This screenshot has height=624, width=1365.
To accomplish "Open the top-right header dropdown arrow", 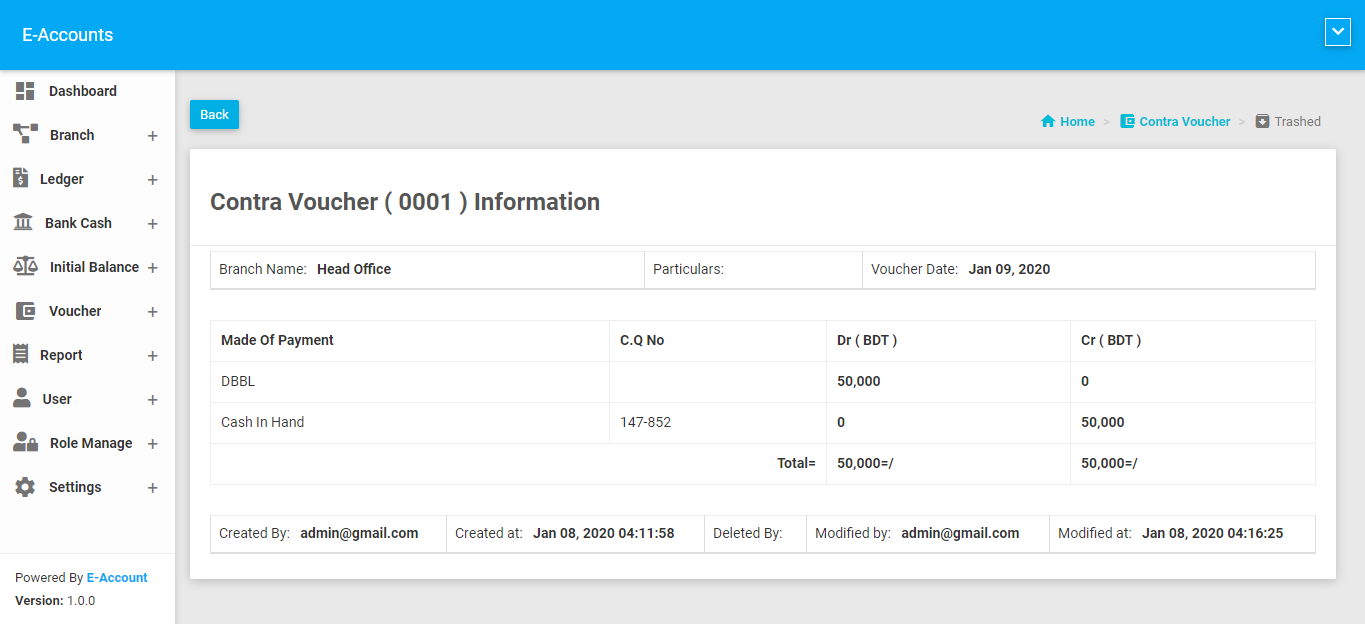I will (1337, 33).
